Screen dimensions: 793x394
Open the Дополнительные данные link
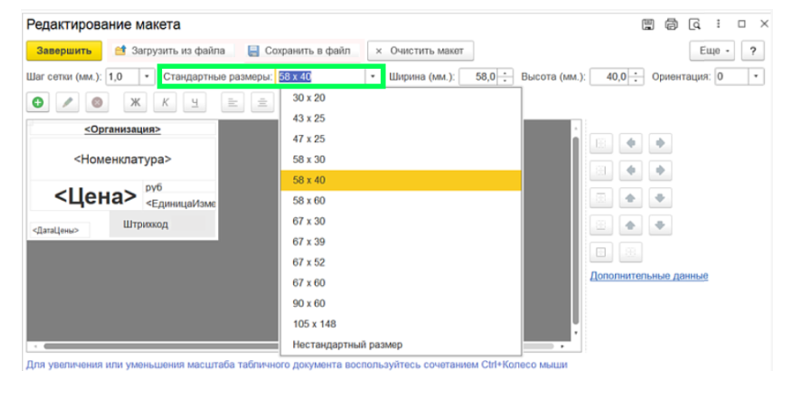(x=649, y=276)
